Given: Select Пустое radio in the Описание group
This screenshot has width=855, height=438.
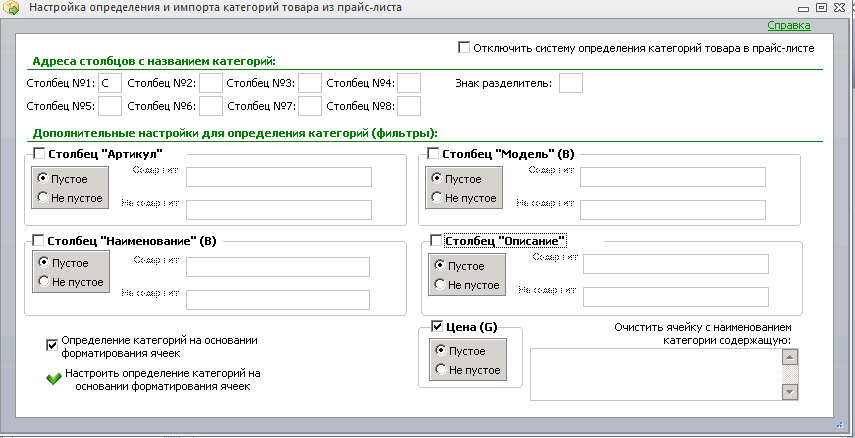Looking at the screenshot, I should 439,265.
